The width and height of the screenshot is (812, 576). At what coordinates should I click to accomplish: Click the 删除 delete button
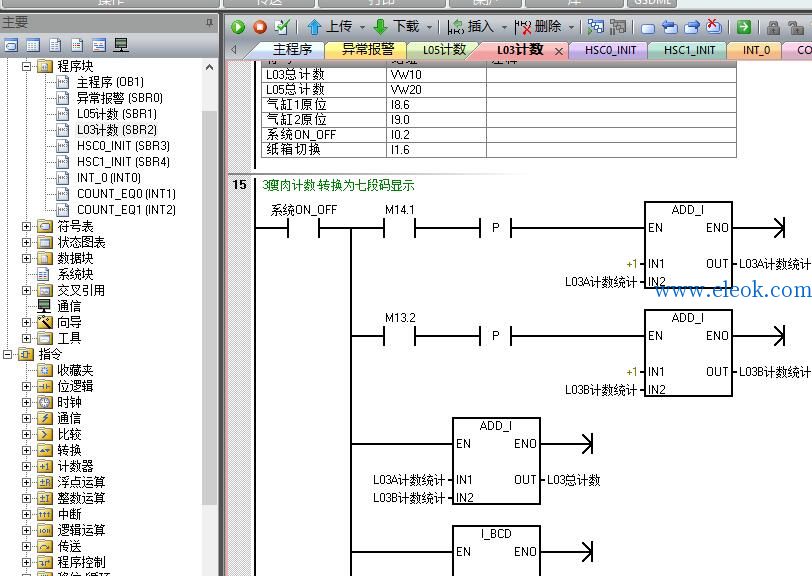tap(538, 26)
